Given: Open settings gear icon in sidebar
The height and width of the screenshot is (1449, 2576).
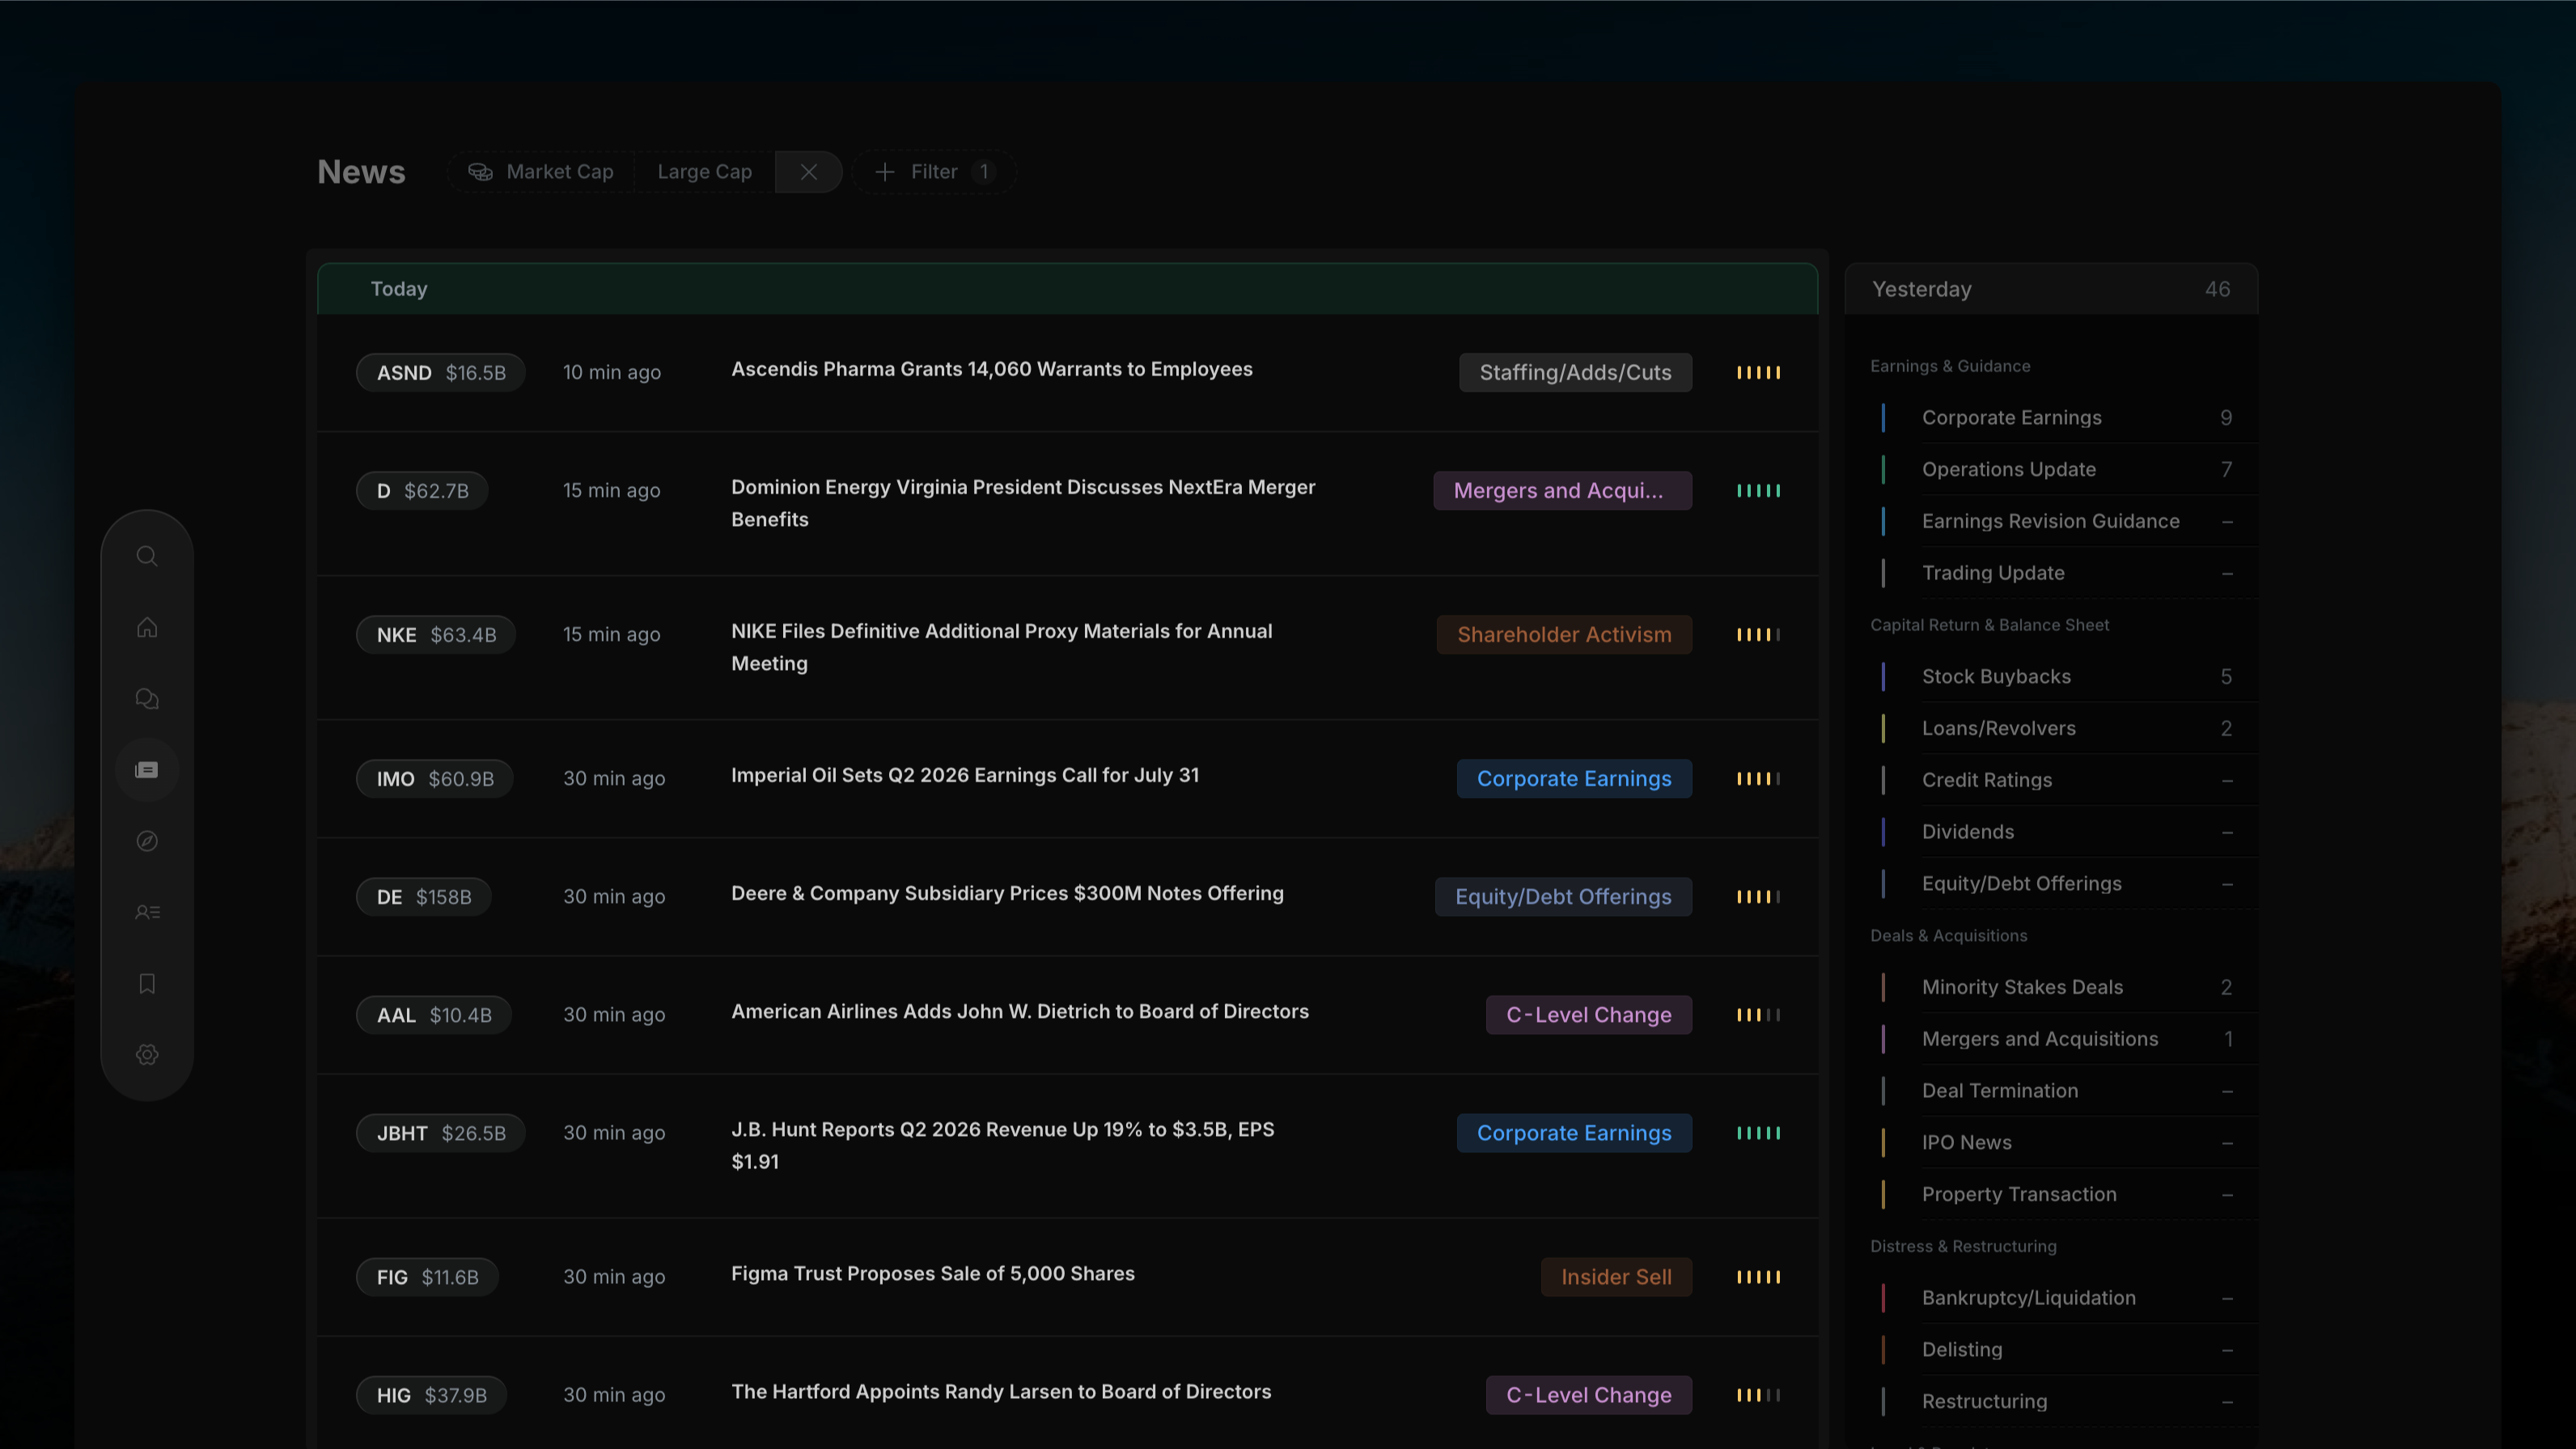Looking at the screenshot, I should click(147, 1055).
